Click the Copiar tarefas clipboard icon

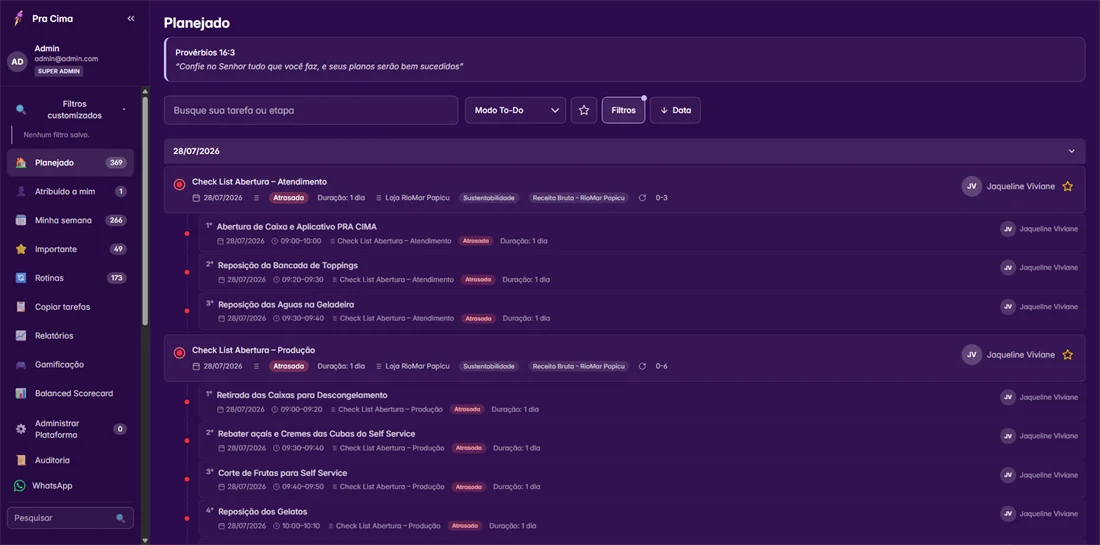click(21, 307)
